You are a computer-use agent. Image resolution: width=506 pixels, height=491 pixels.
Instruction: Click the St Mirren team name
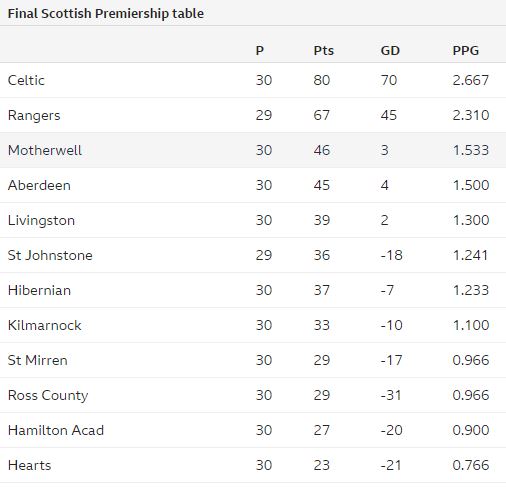(38, 360)
